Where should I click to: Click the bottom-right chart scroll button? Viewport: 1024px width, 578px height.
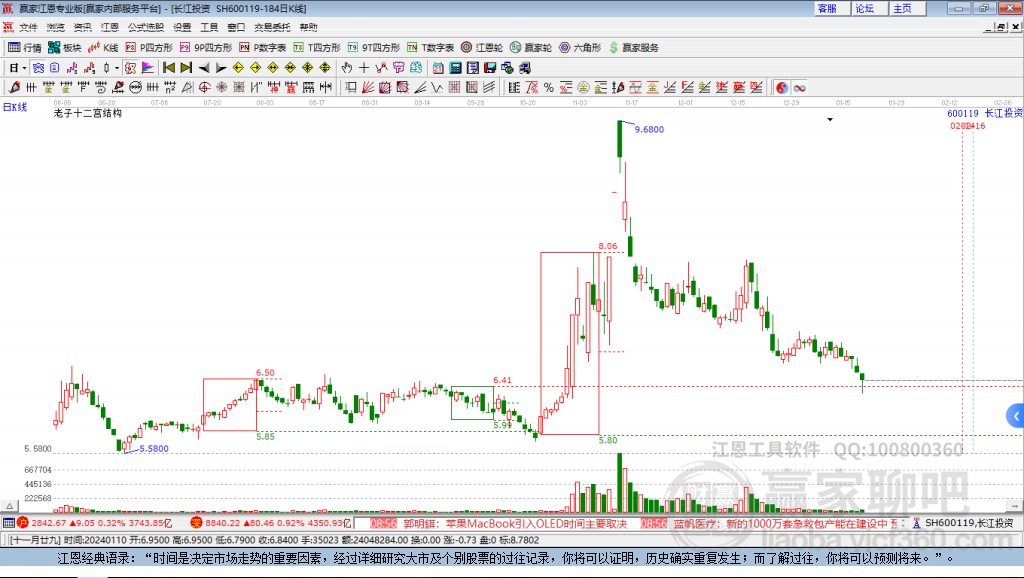(1014, 506)
